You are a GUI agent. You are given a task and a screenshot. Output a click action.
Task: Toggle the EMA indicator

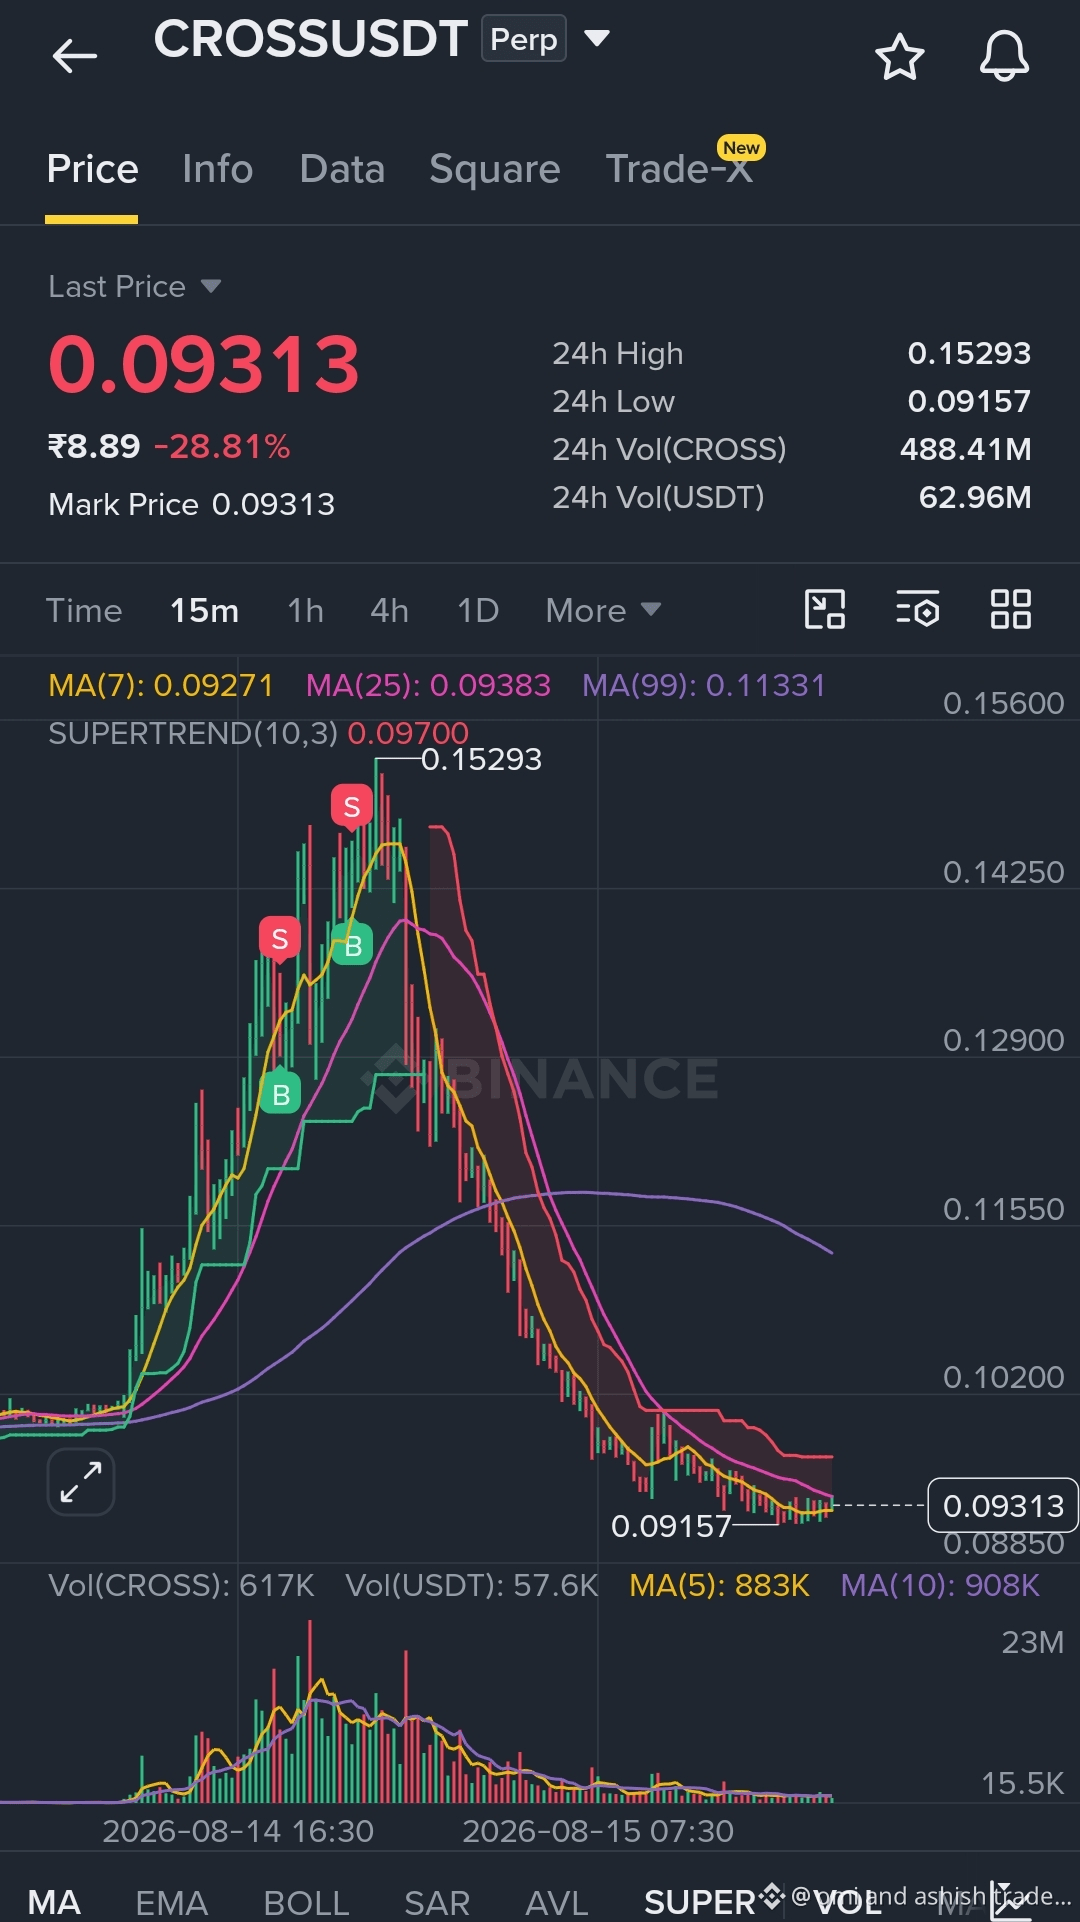click(x=172, y=1902)
